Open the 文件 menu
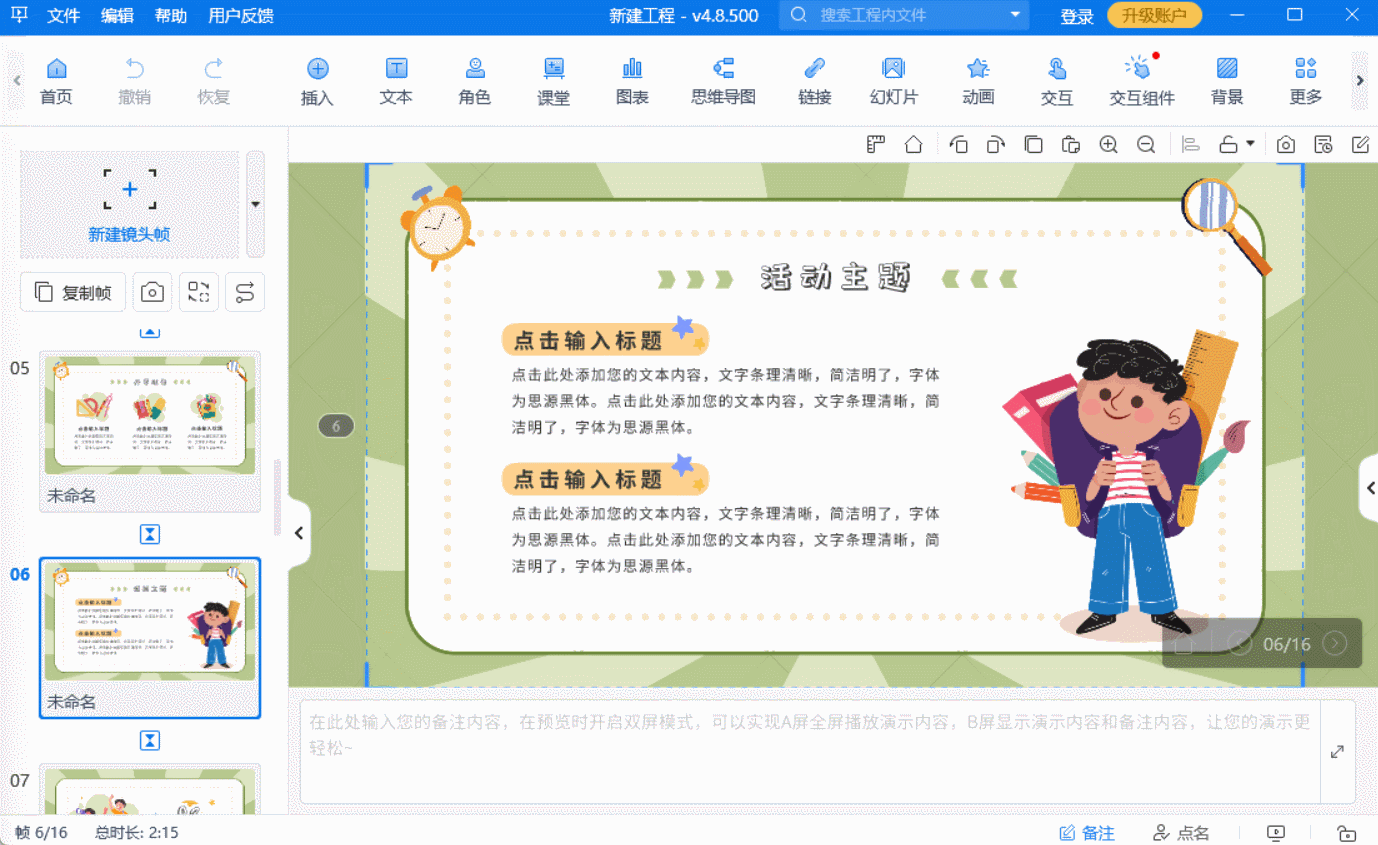 (63, 16)
